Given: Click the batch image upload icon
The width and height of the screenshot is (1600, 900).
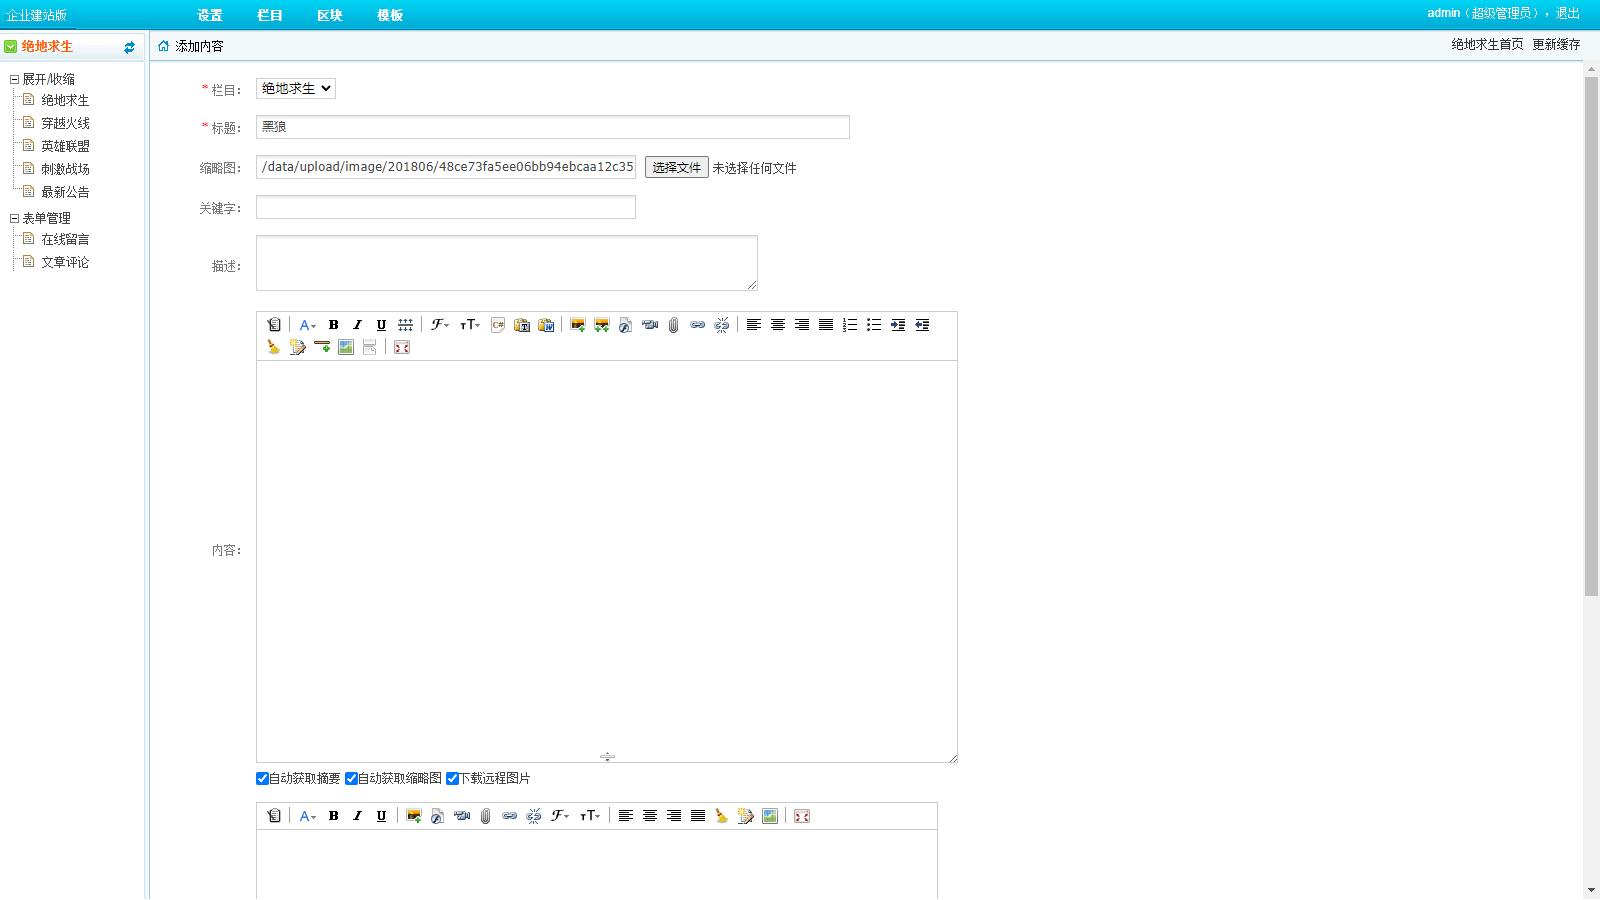Looking at the screenshot, I should [x=602, y=325].
